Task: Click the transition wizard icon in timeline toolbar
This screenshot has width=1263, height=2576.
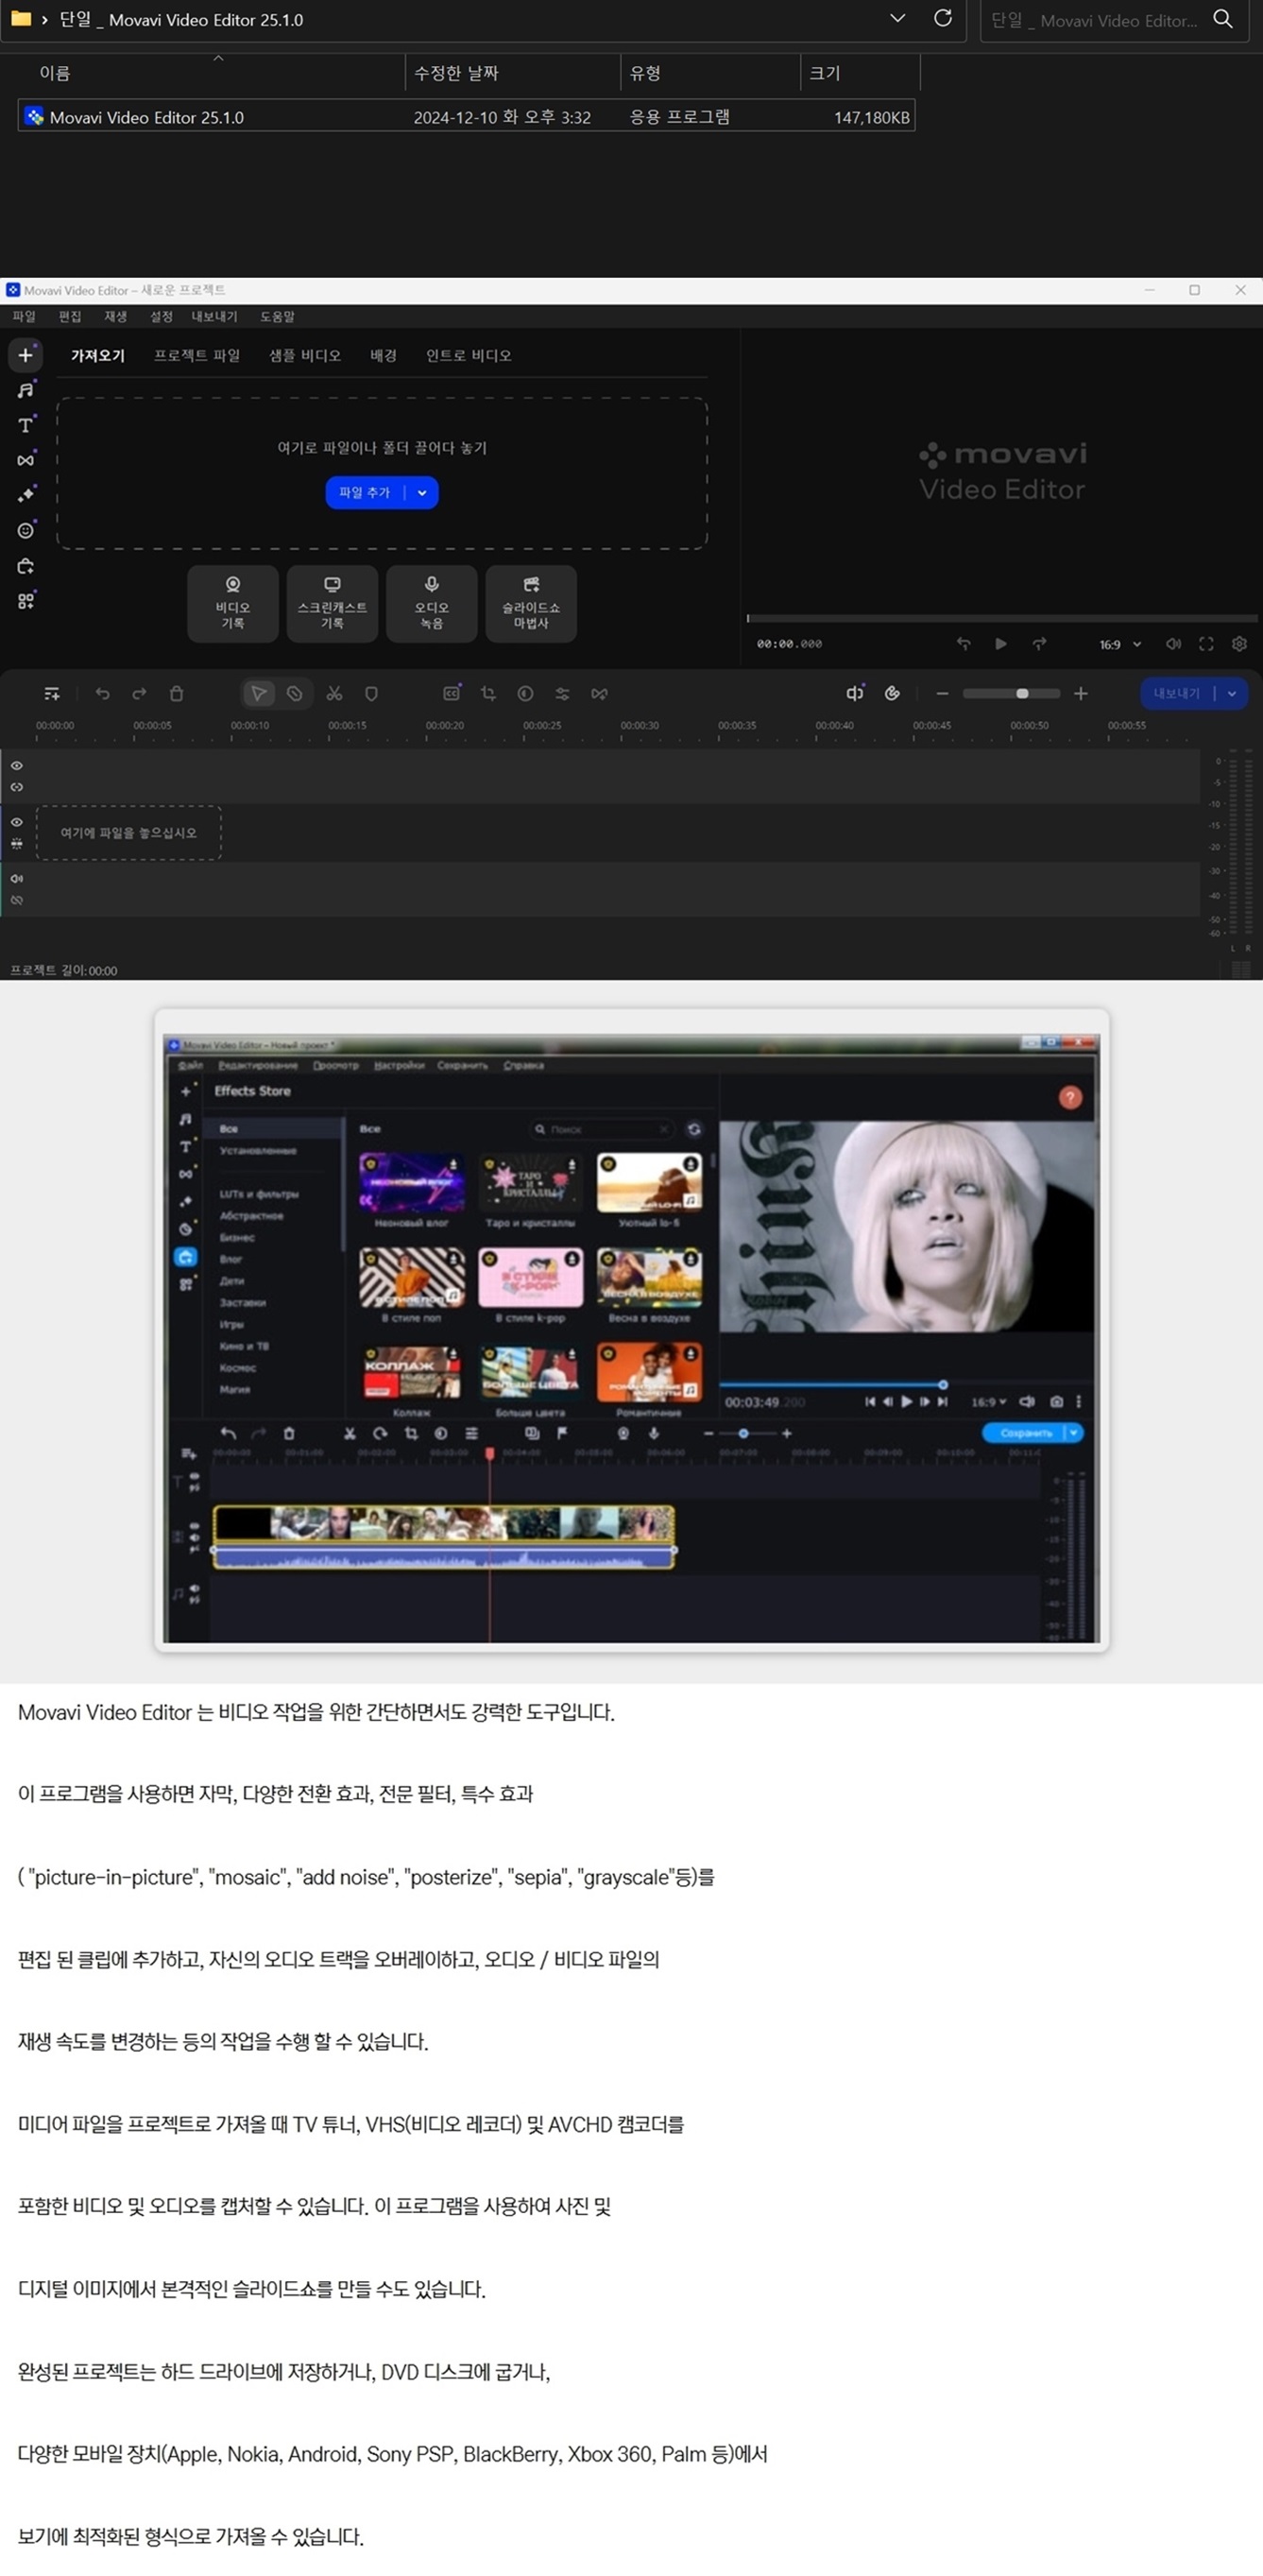Action: [599, 693]
